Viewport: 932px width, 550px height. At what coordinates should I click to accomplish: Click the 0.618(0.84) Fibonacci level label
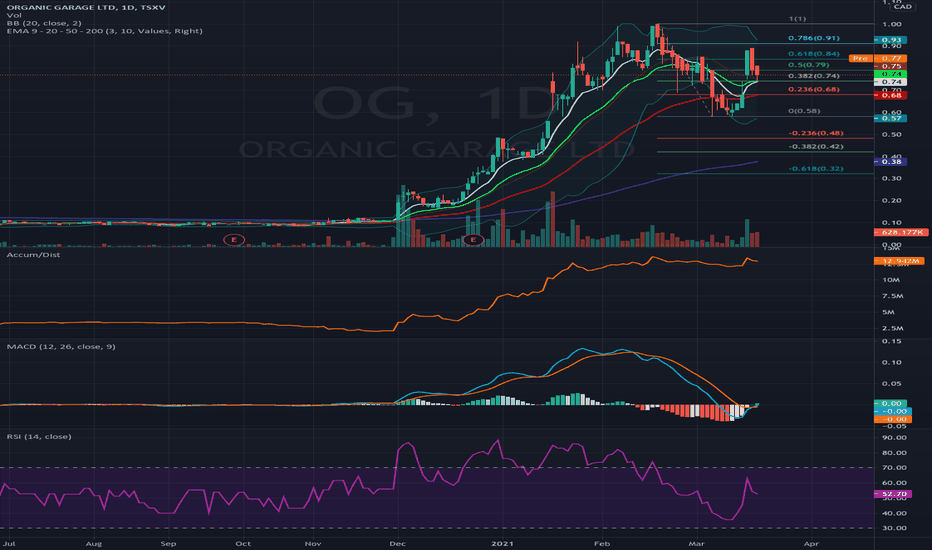(814, 54)
